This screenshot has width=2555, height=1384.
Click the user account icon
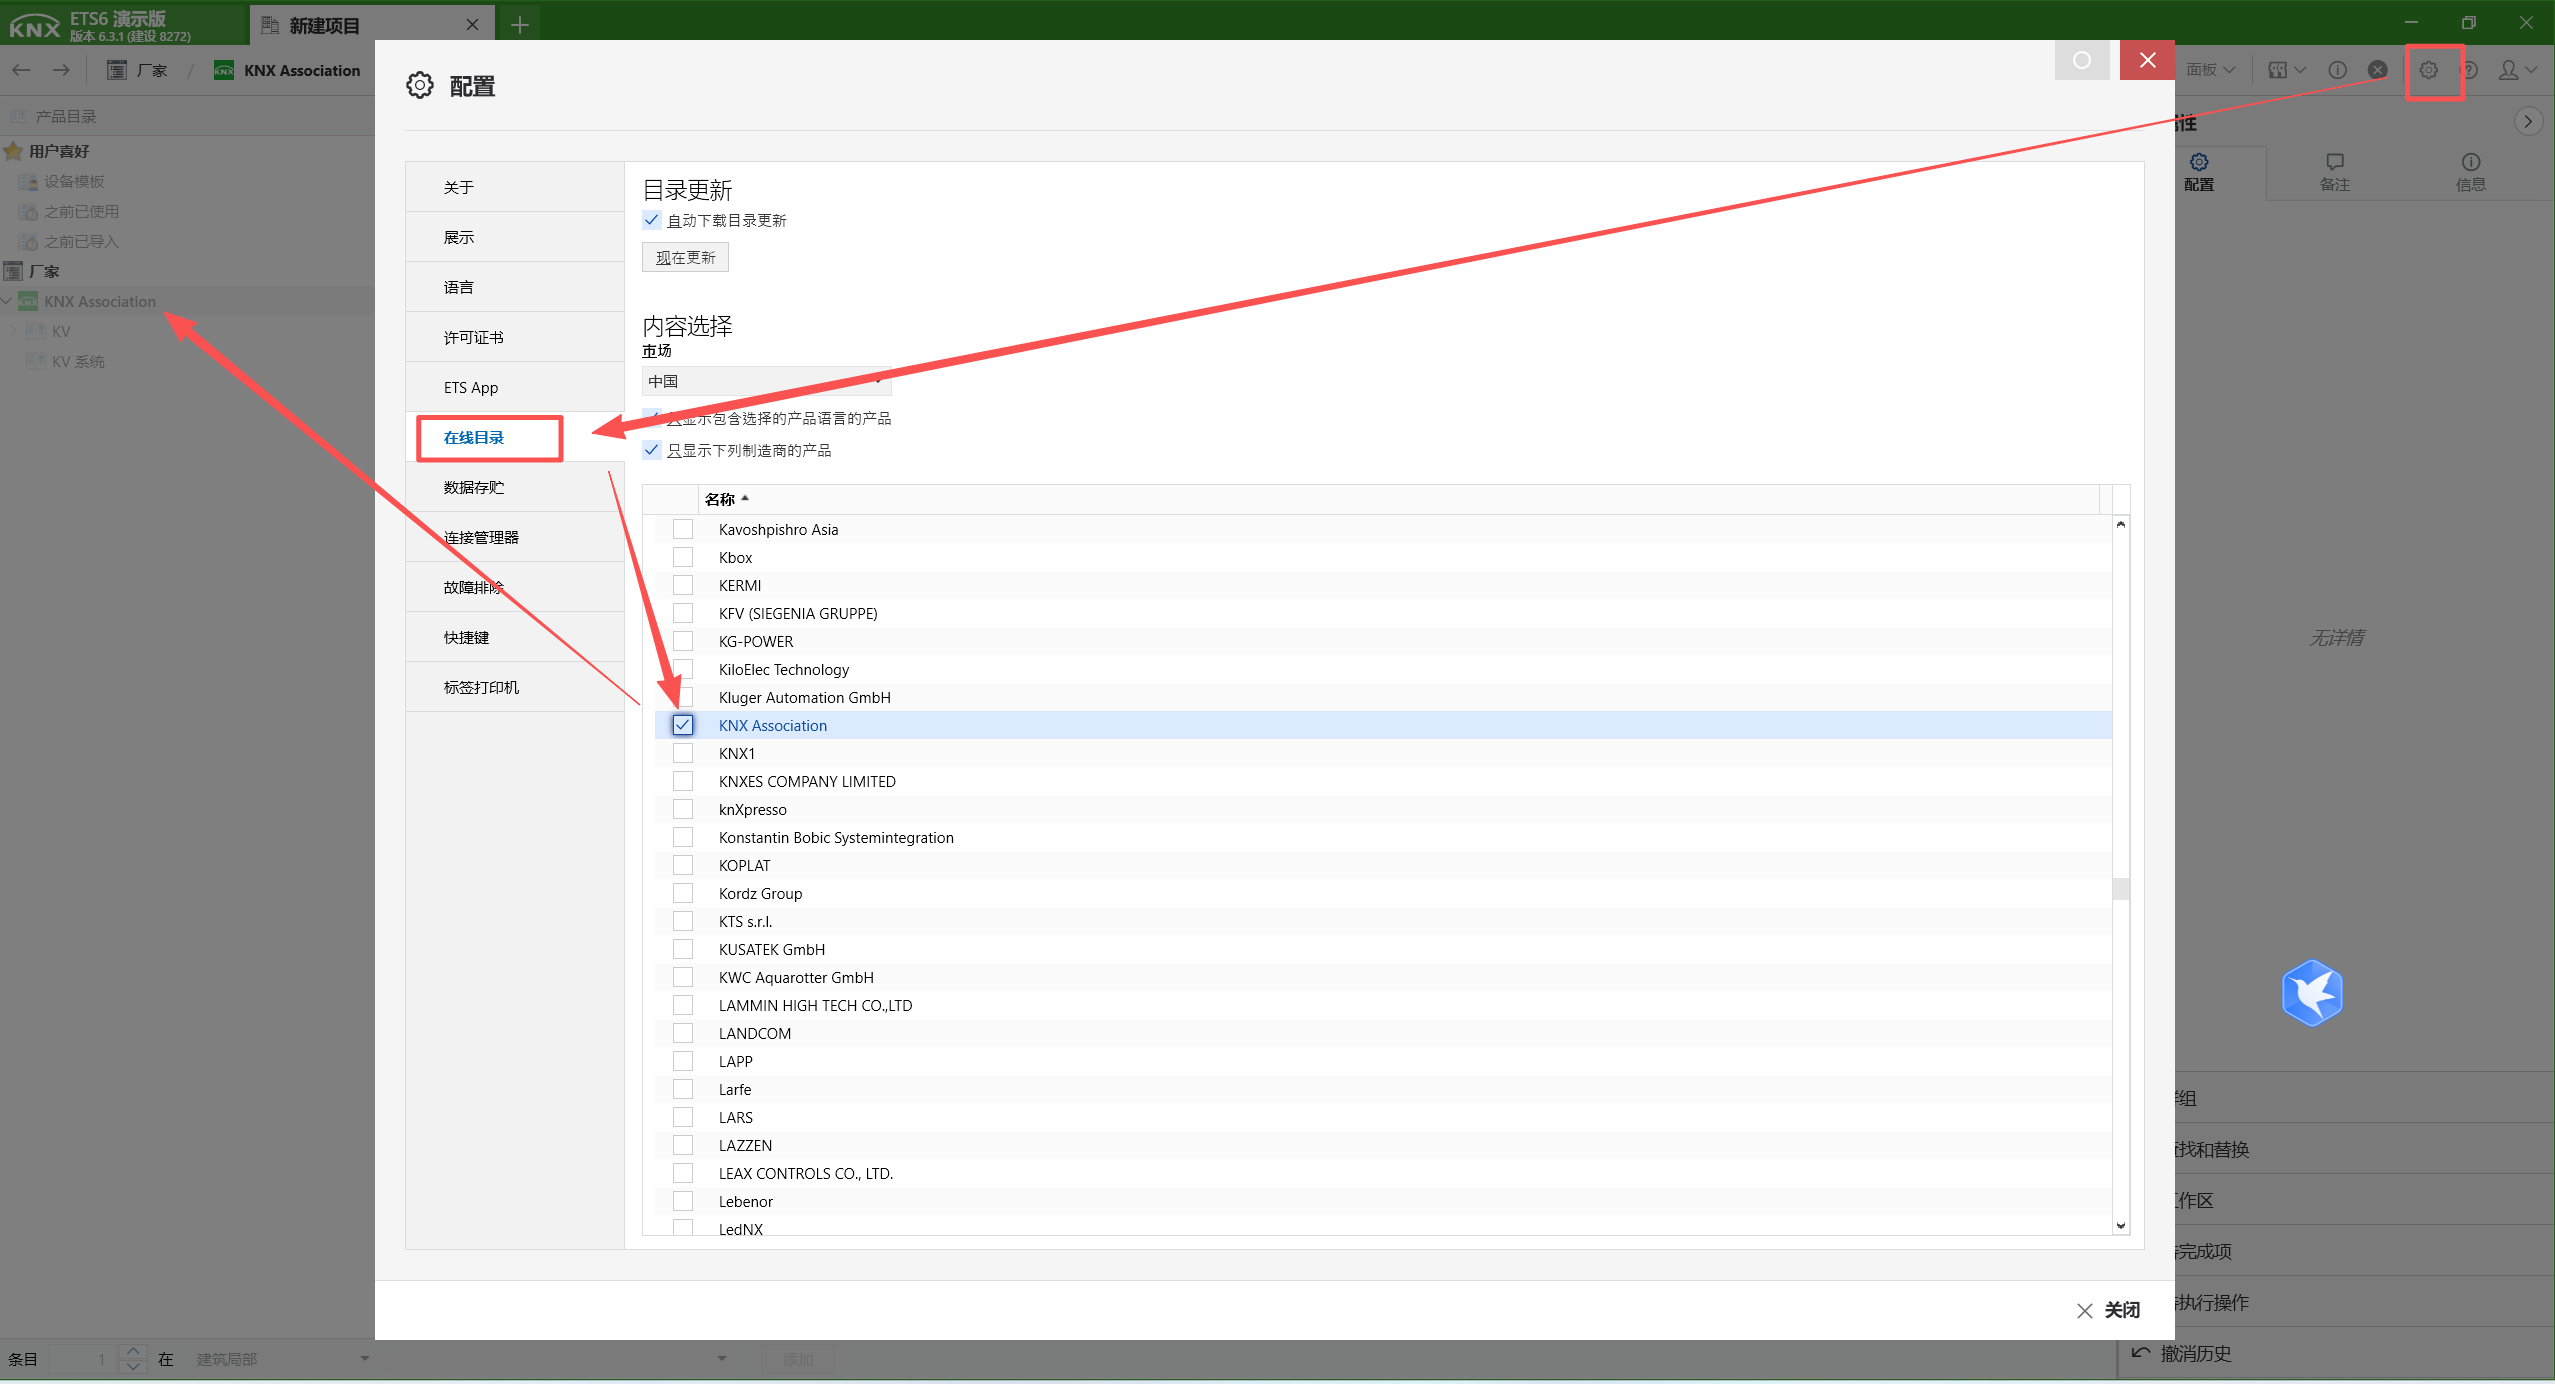pos(2508,70)
